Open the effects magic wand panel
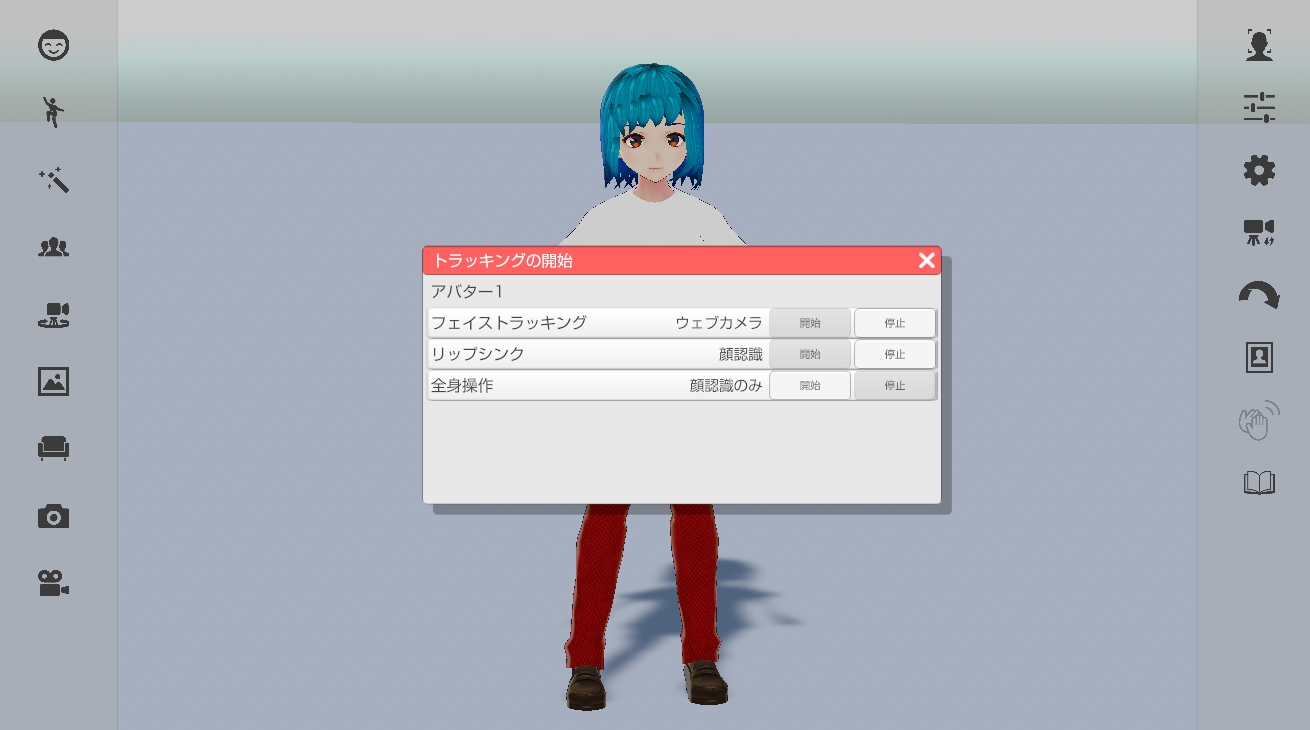The height and width of the screenshot is (730, 1310). [54, 180]
